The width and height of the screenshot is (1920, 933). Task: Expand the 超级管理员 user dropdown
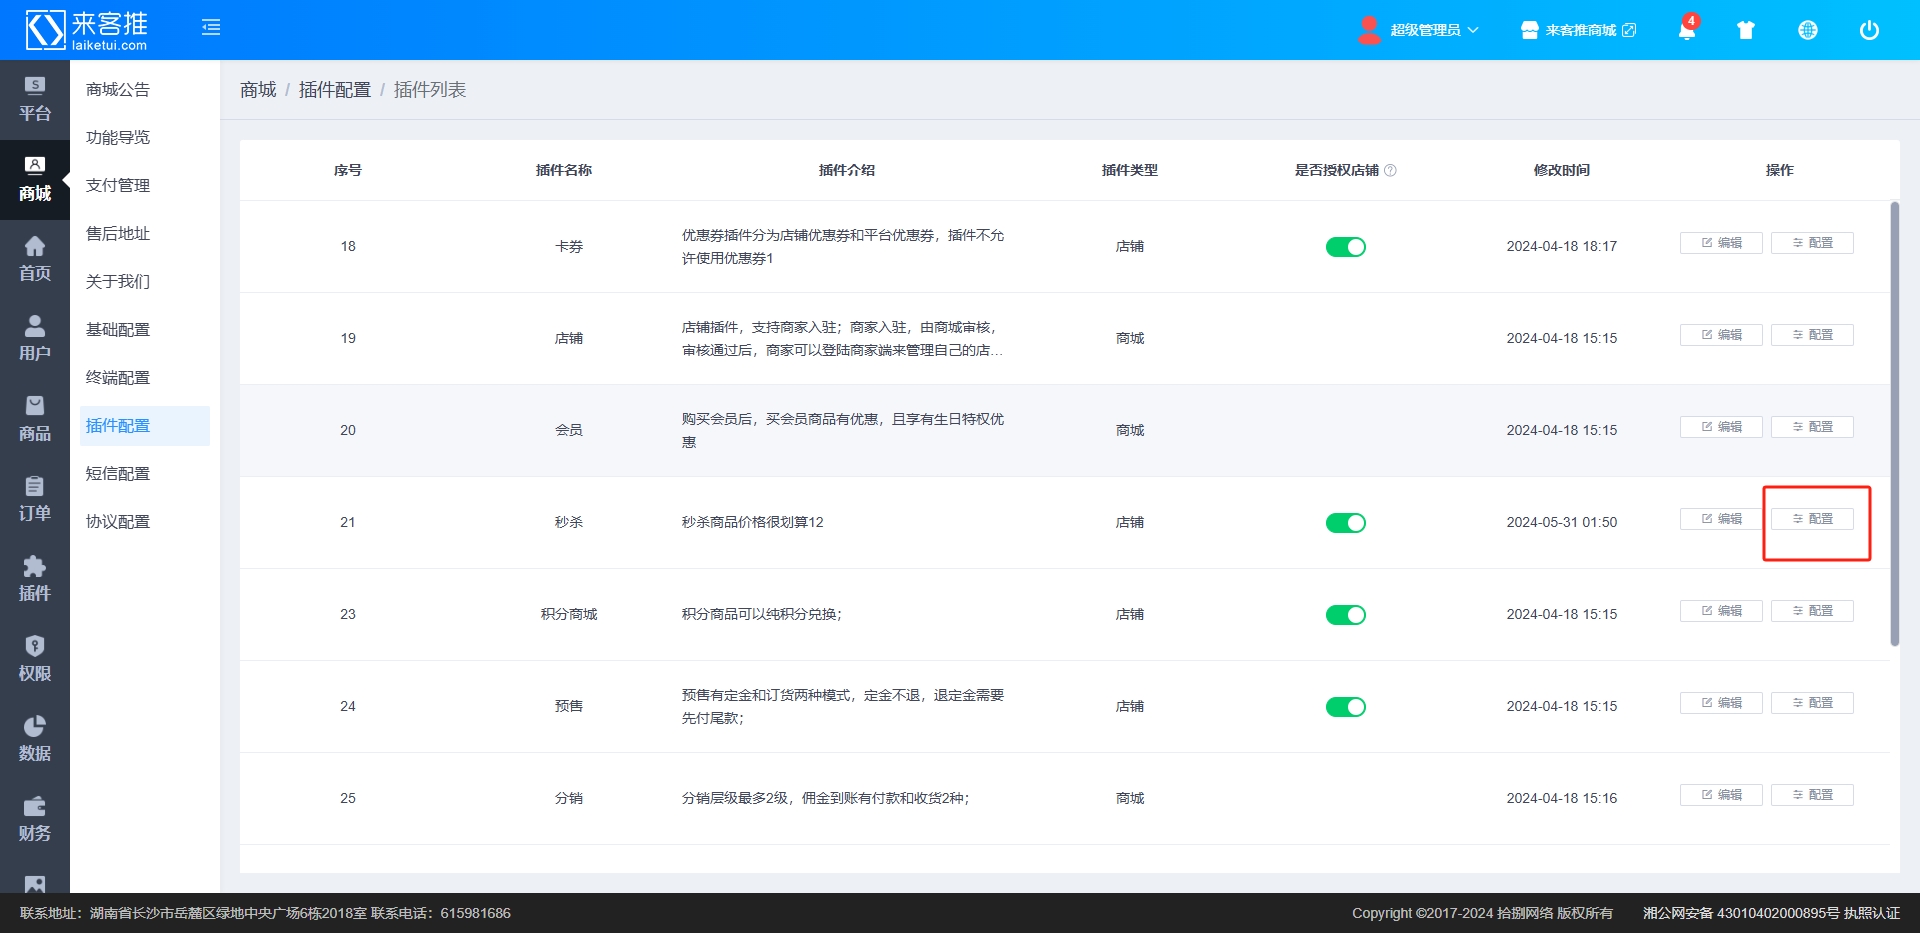1420,30
